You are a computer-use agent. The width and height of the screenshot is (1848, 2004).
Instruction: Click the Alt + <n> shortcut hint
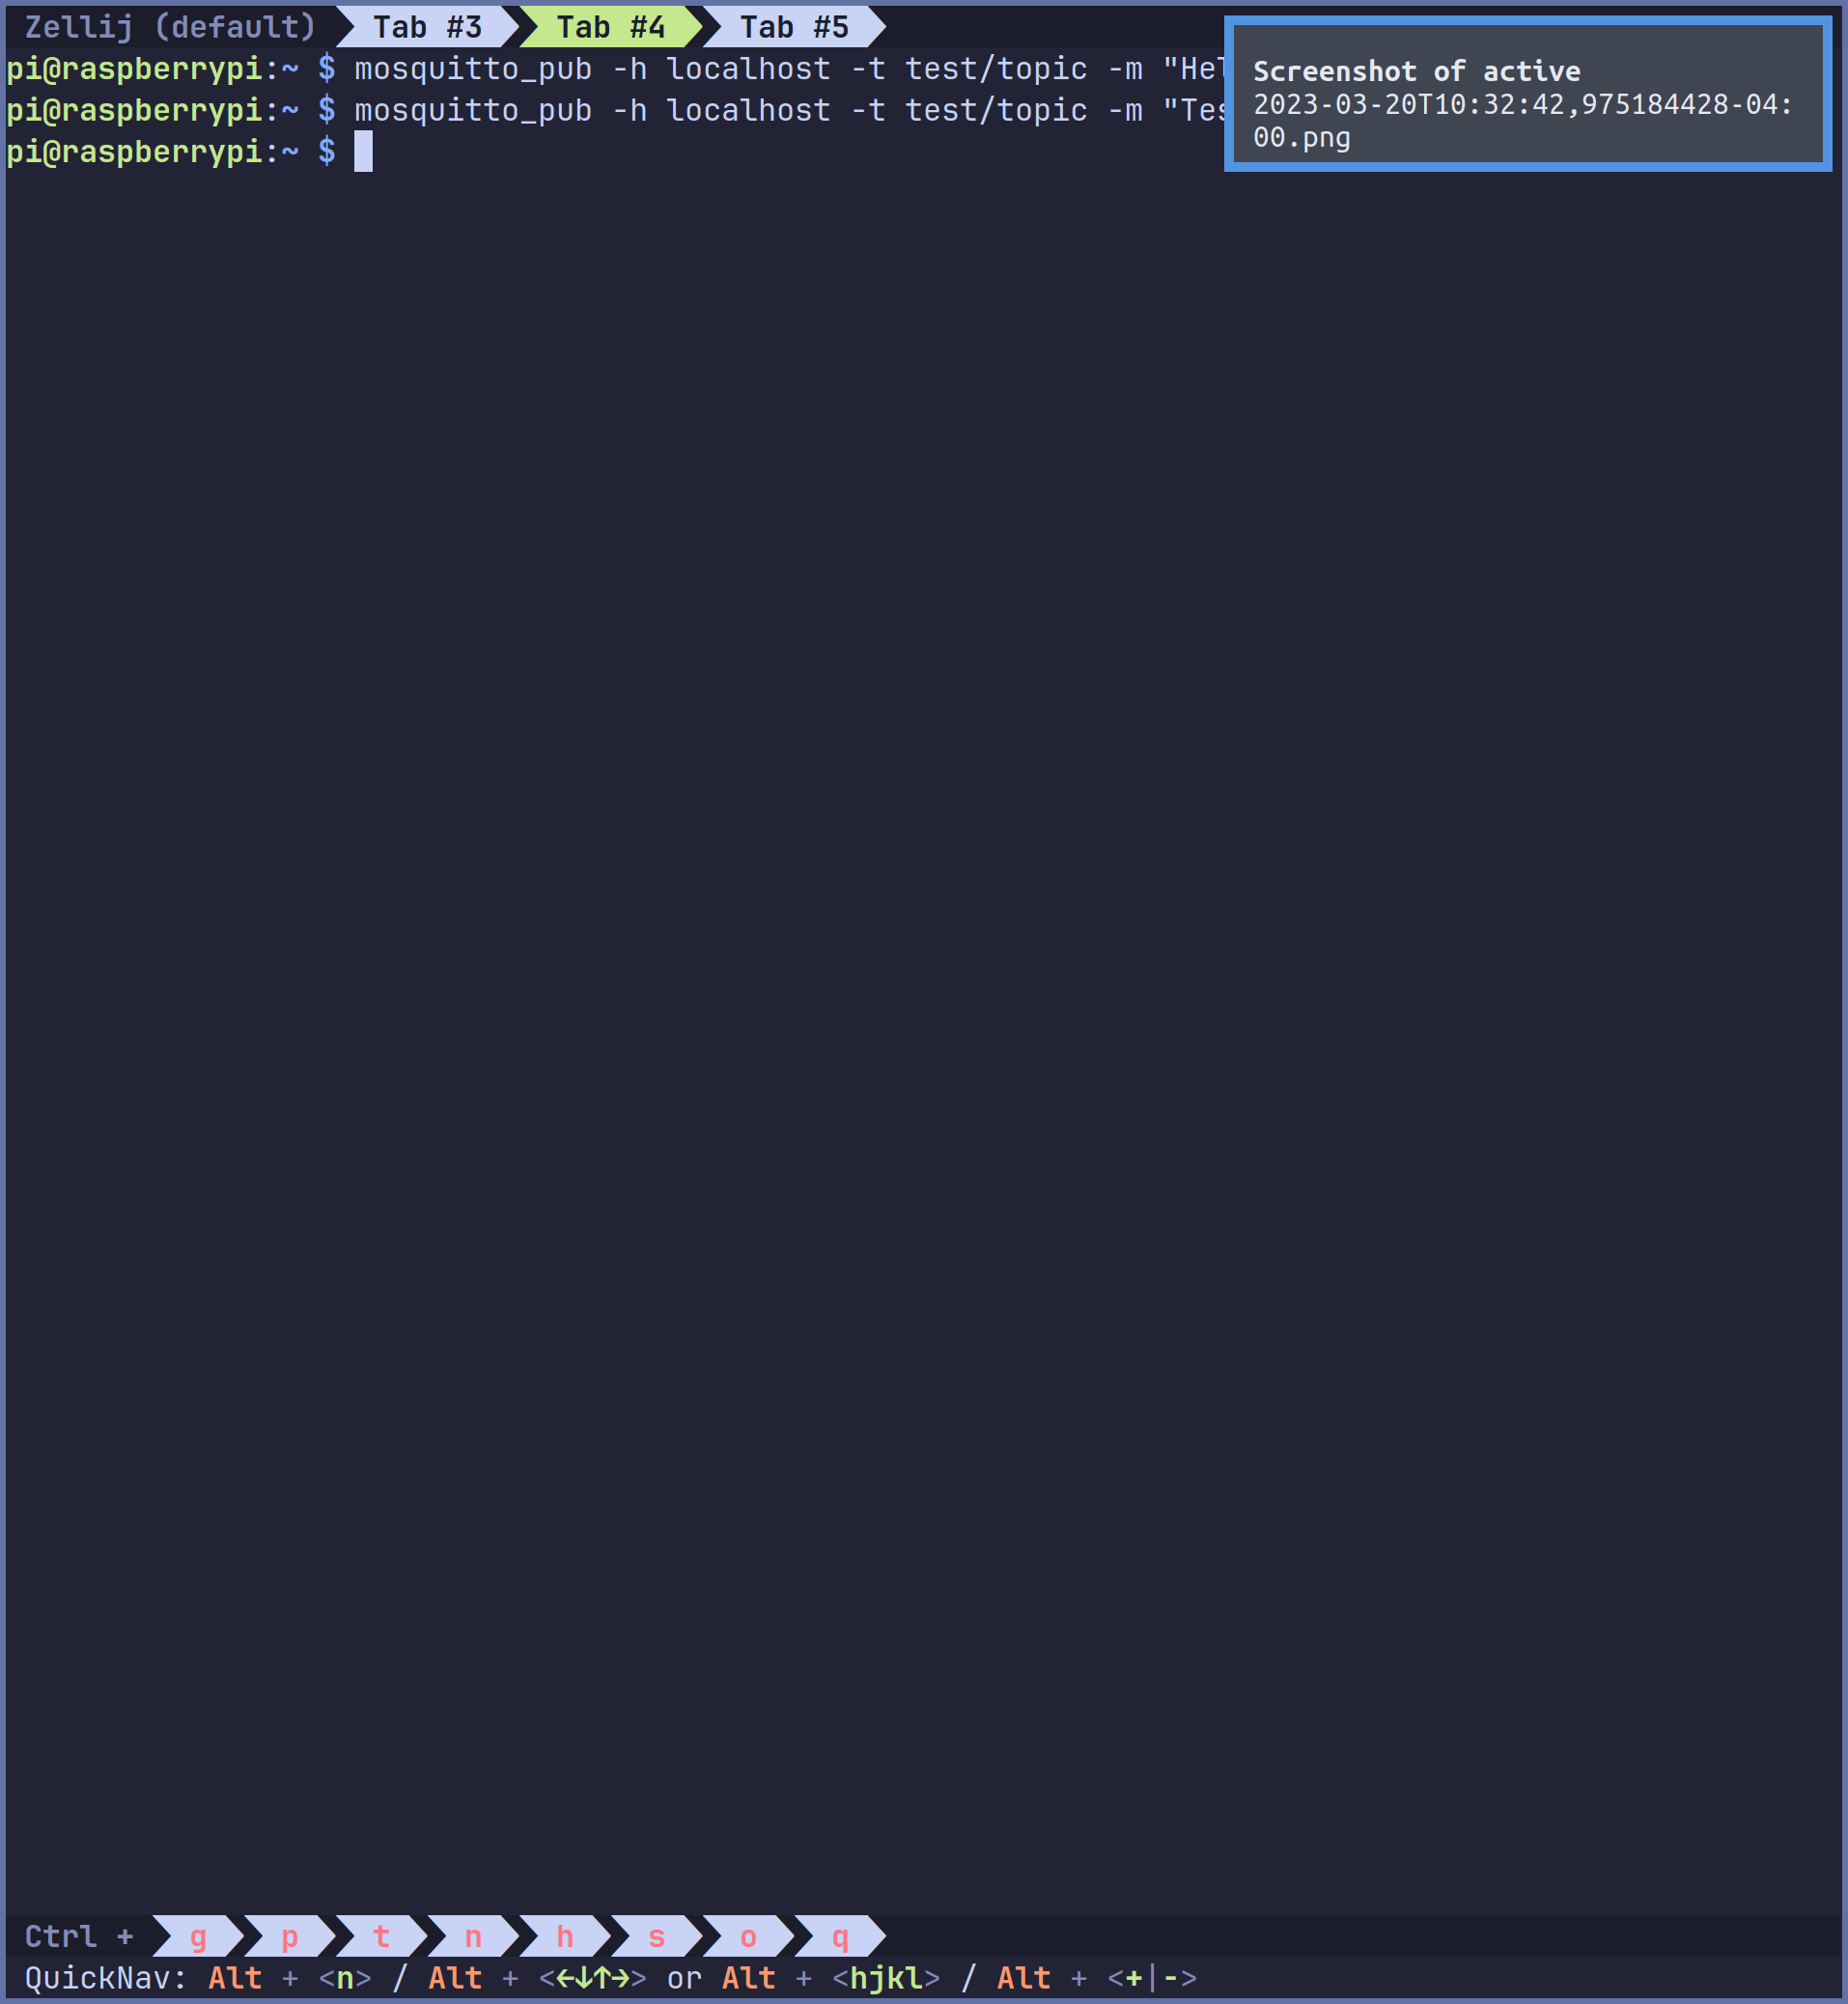[290, 1978]
